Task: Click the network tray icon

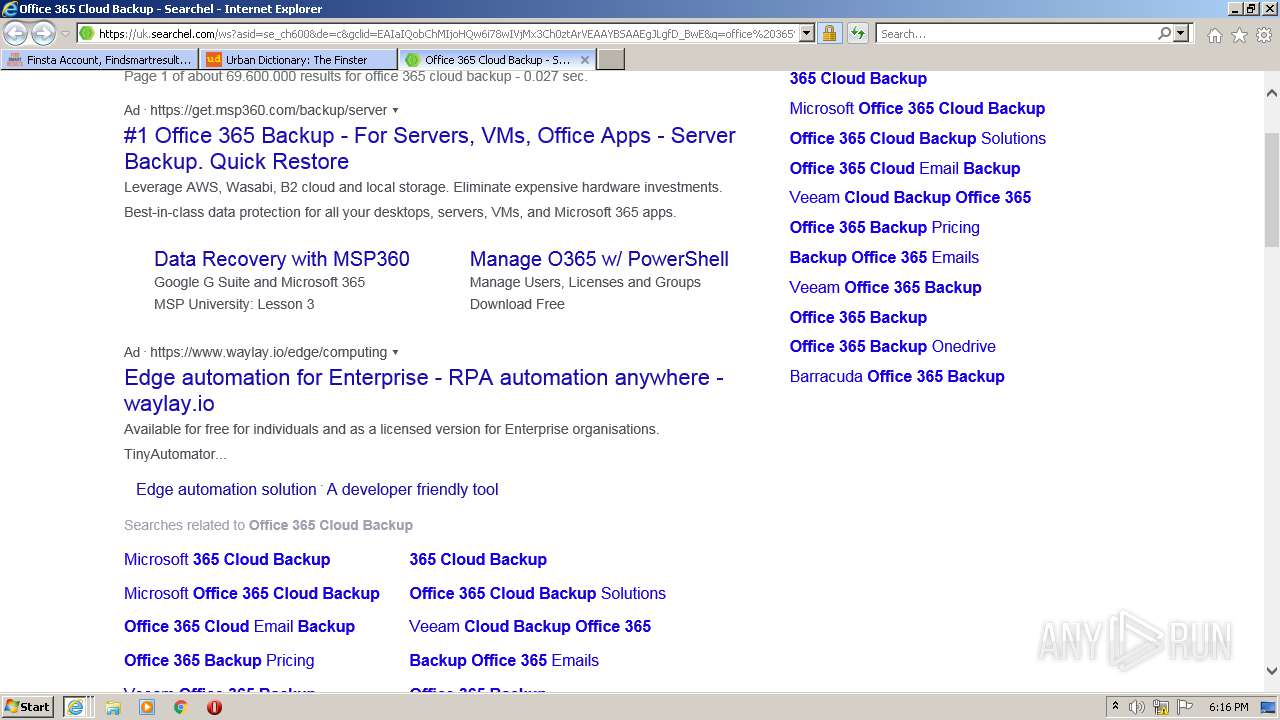Action: point(1161,707)
